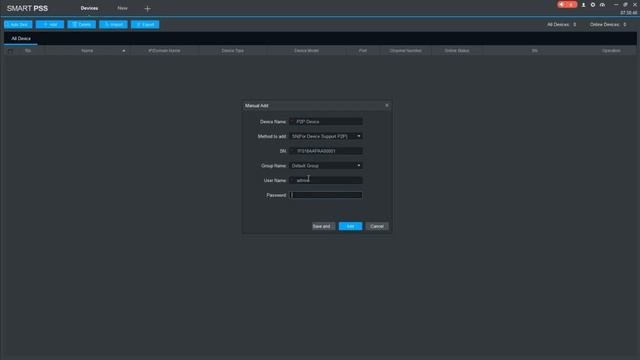
Task: Click the Save and Continue button
Action: 323,226
